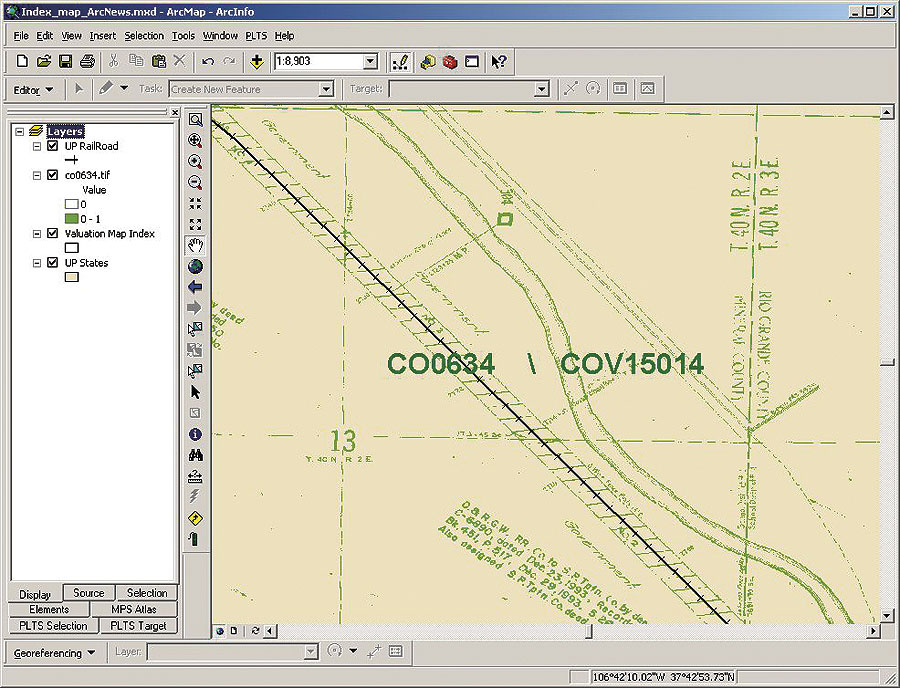Close the table of contents panel
The width and height of the screenshot is (900, 688).
[x=175, y=112]
